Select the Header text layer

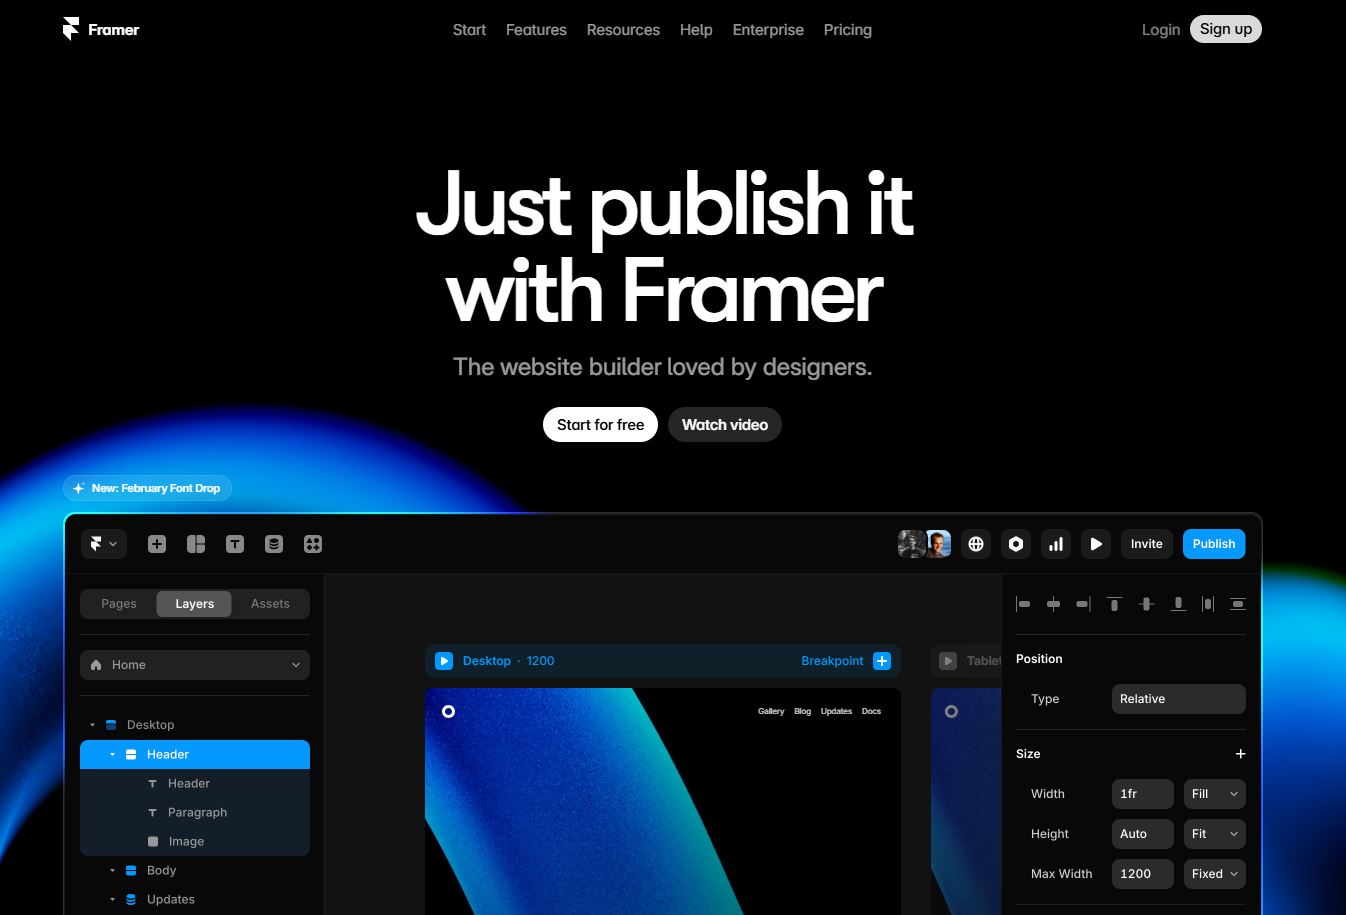coord(195,783)
